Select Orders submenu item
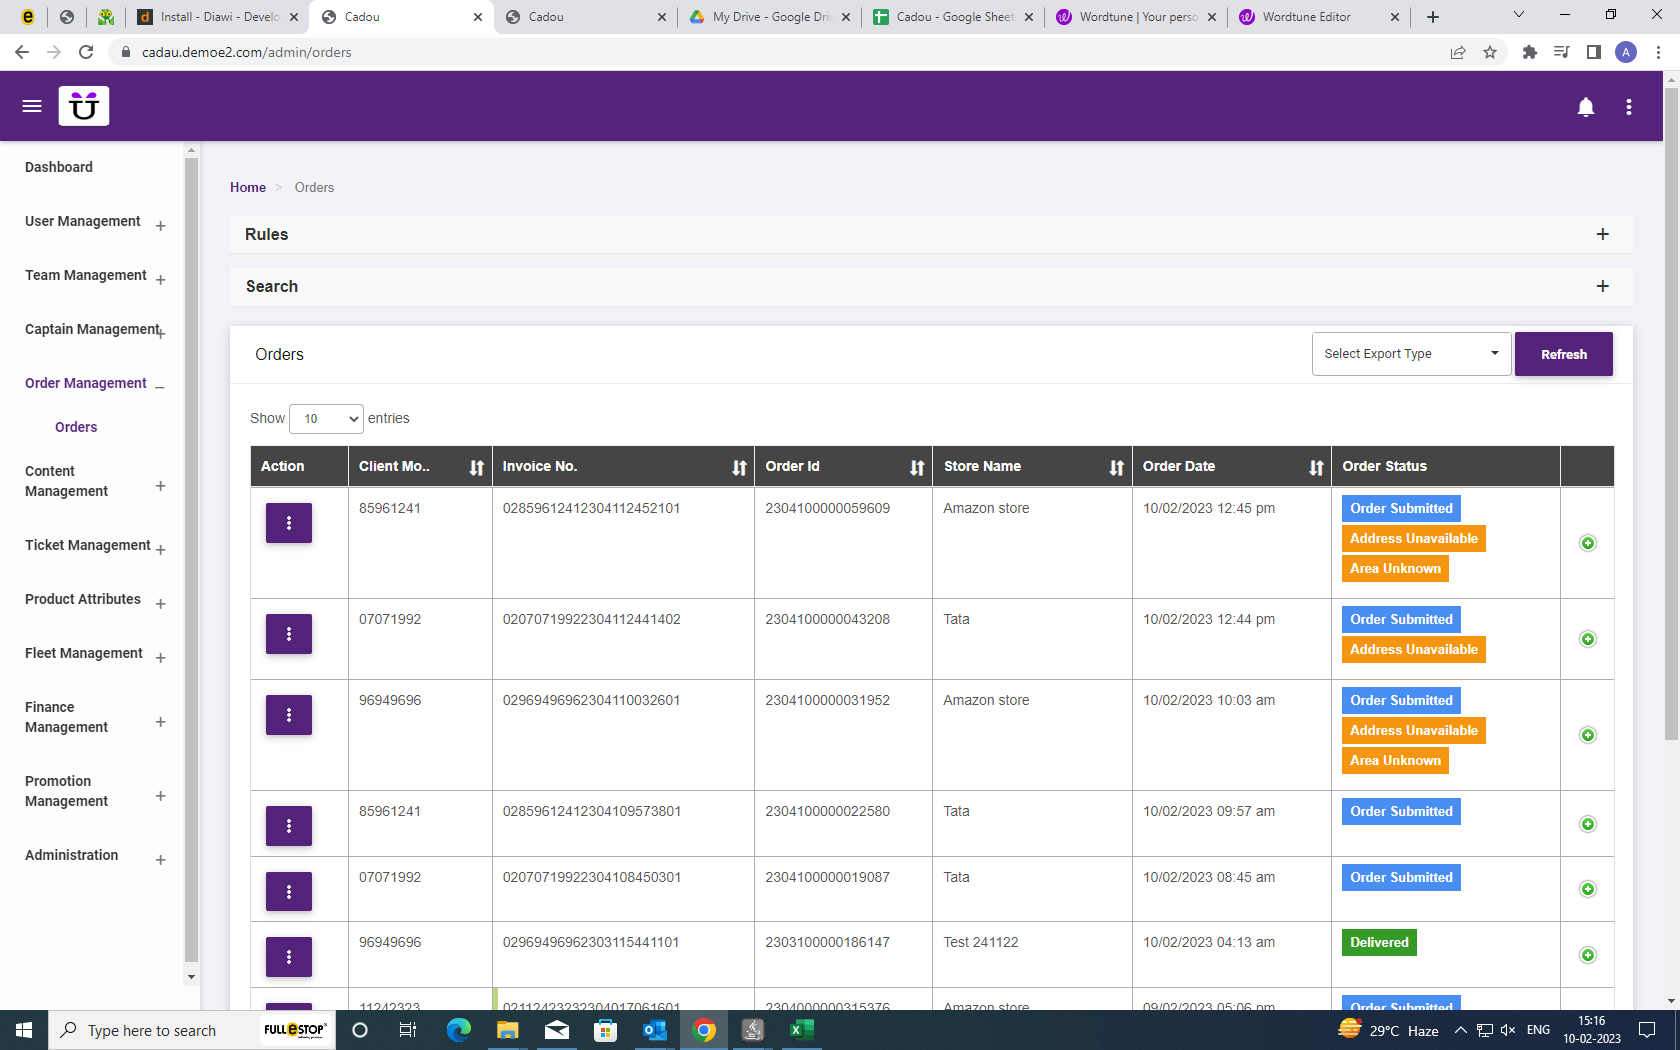Screen dimensions: 1680x1050 tap(76, 427)
